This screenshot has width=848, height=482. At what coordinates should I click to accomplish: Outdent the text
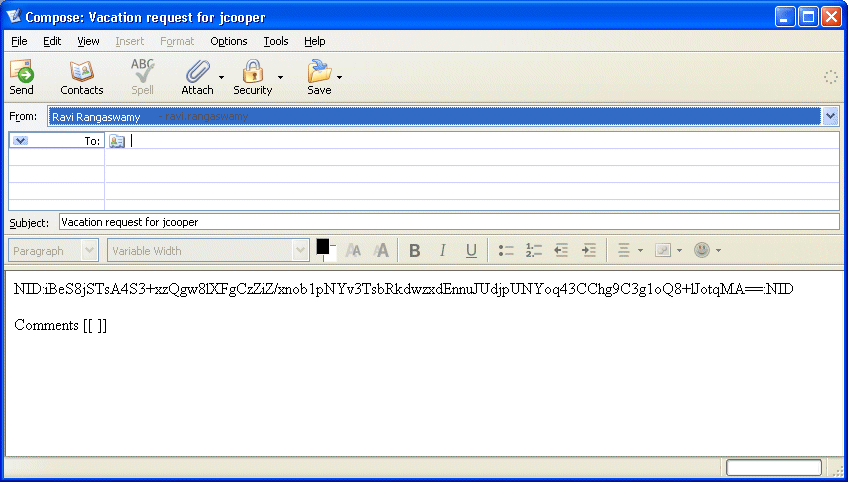(x=561, y=250)
